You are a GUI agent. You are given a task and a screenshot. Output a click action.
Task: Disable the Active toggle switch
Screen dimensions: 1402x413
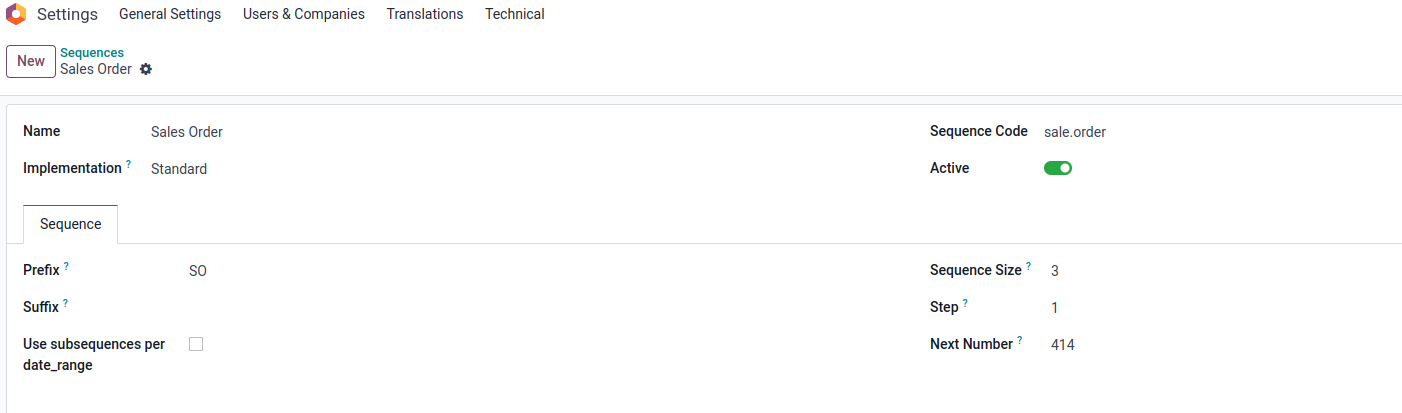[1058, 168]
